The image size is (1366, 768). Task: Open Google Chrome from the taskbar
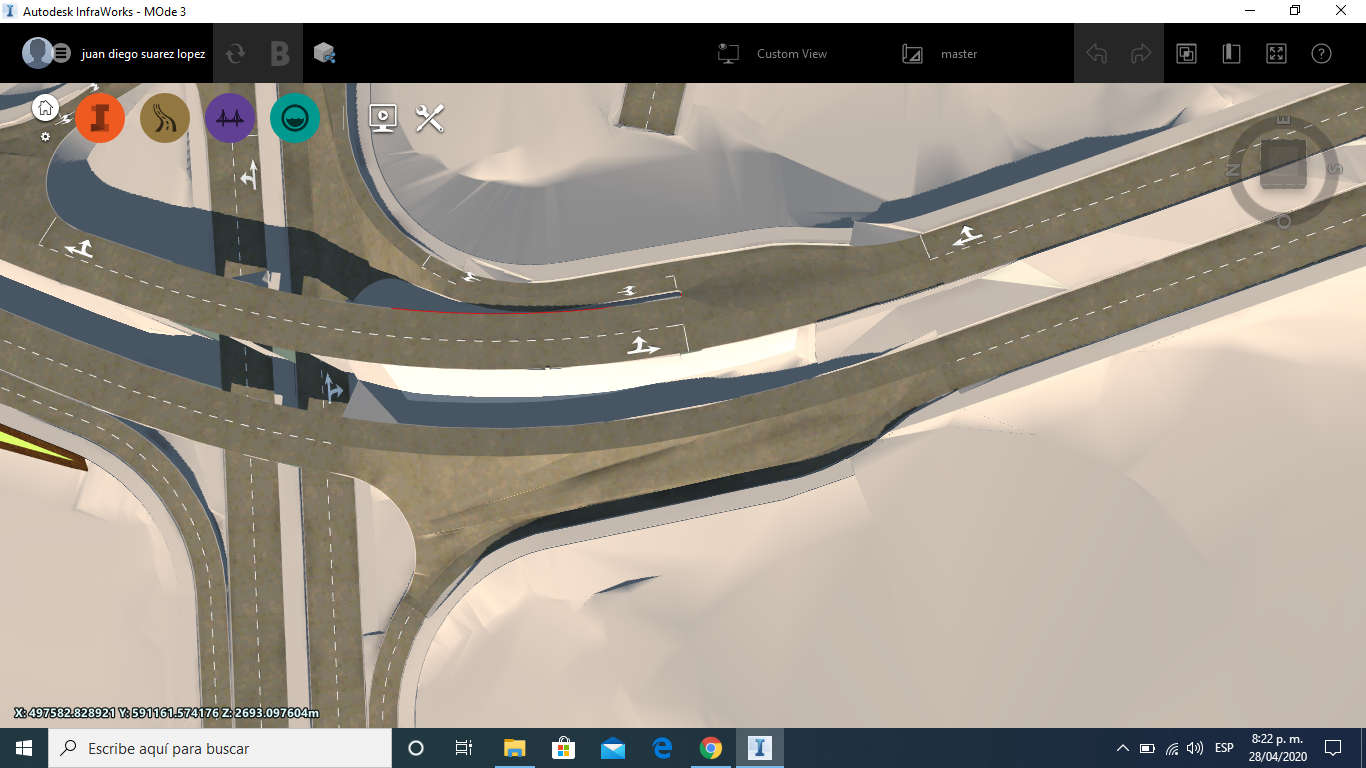(x=710, y=747)
